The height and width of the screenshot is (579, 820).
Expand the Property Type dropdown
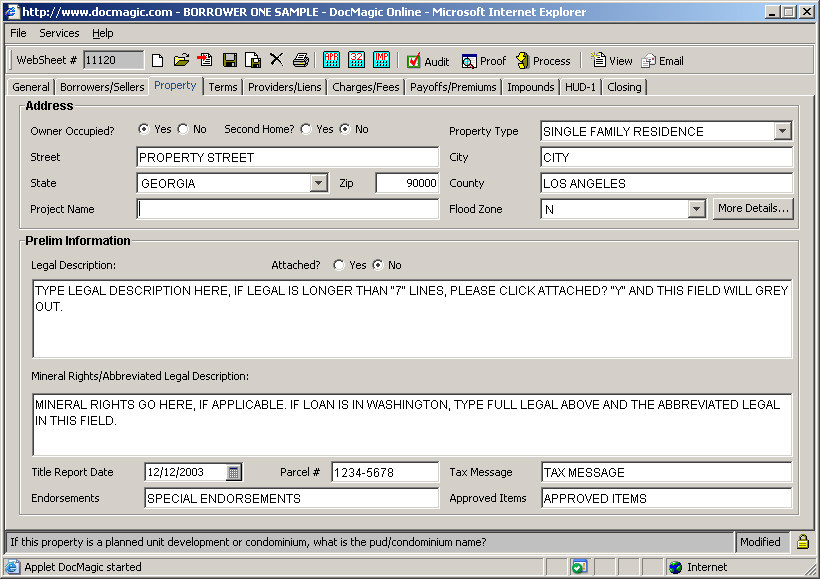coord(782,131)
